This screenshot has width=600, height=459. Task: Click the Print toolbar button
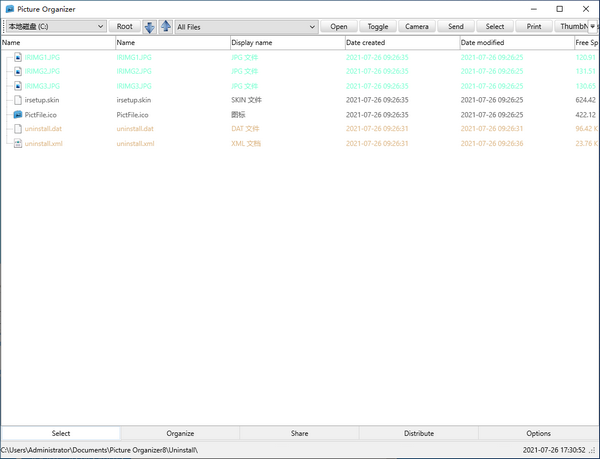[534, 27]
